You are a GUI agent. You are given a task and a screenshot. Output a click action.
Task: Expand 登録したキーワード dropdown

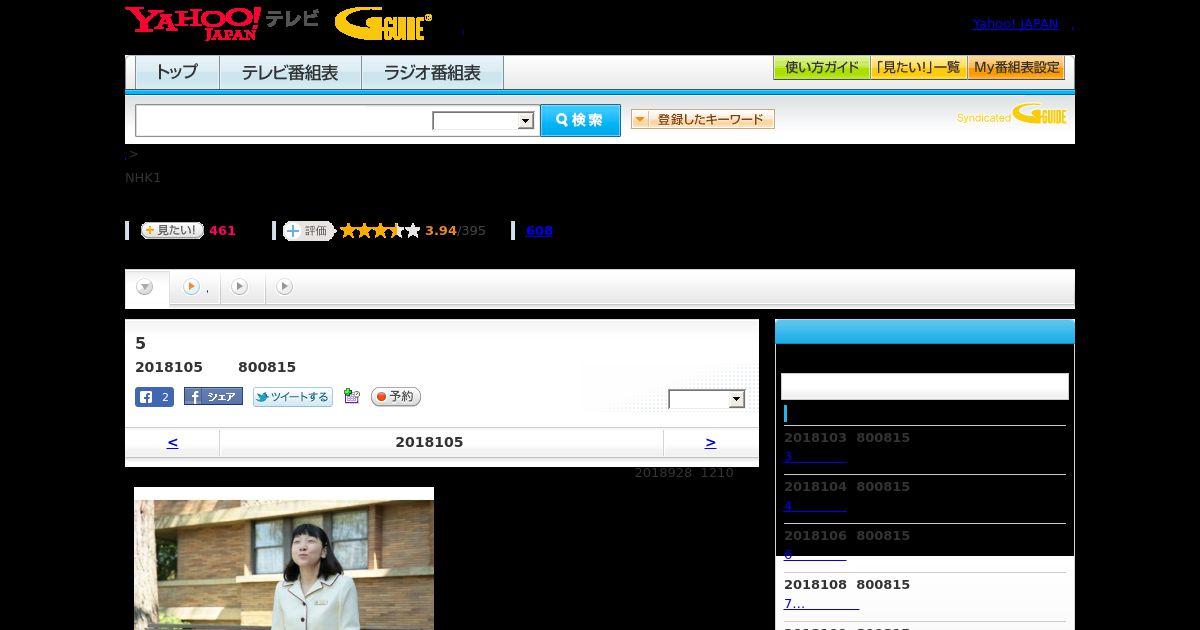pyautogui.click(x=703, y=119)
